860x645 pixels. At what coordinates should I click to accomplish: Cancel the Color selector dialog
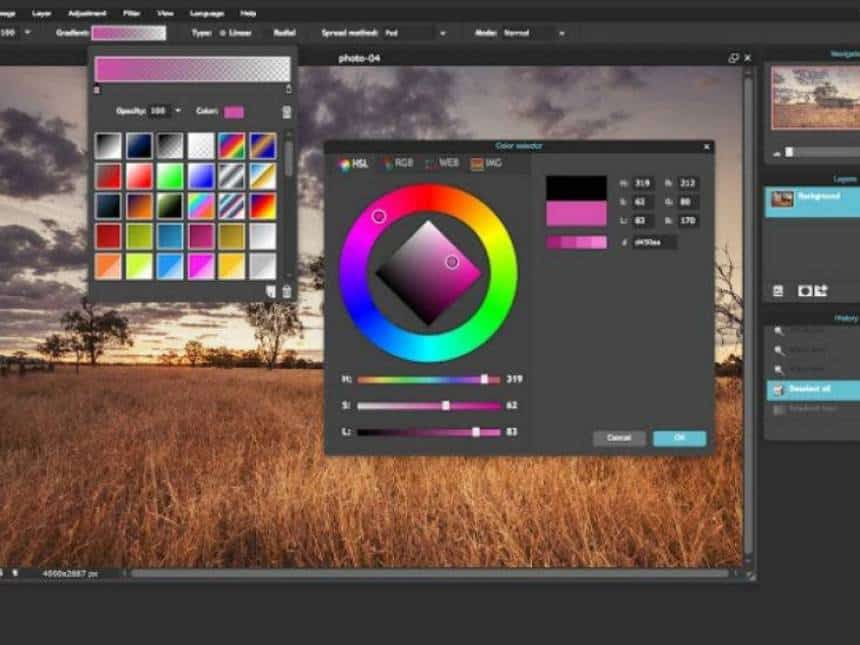(x=619, y=438)
